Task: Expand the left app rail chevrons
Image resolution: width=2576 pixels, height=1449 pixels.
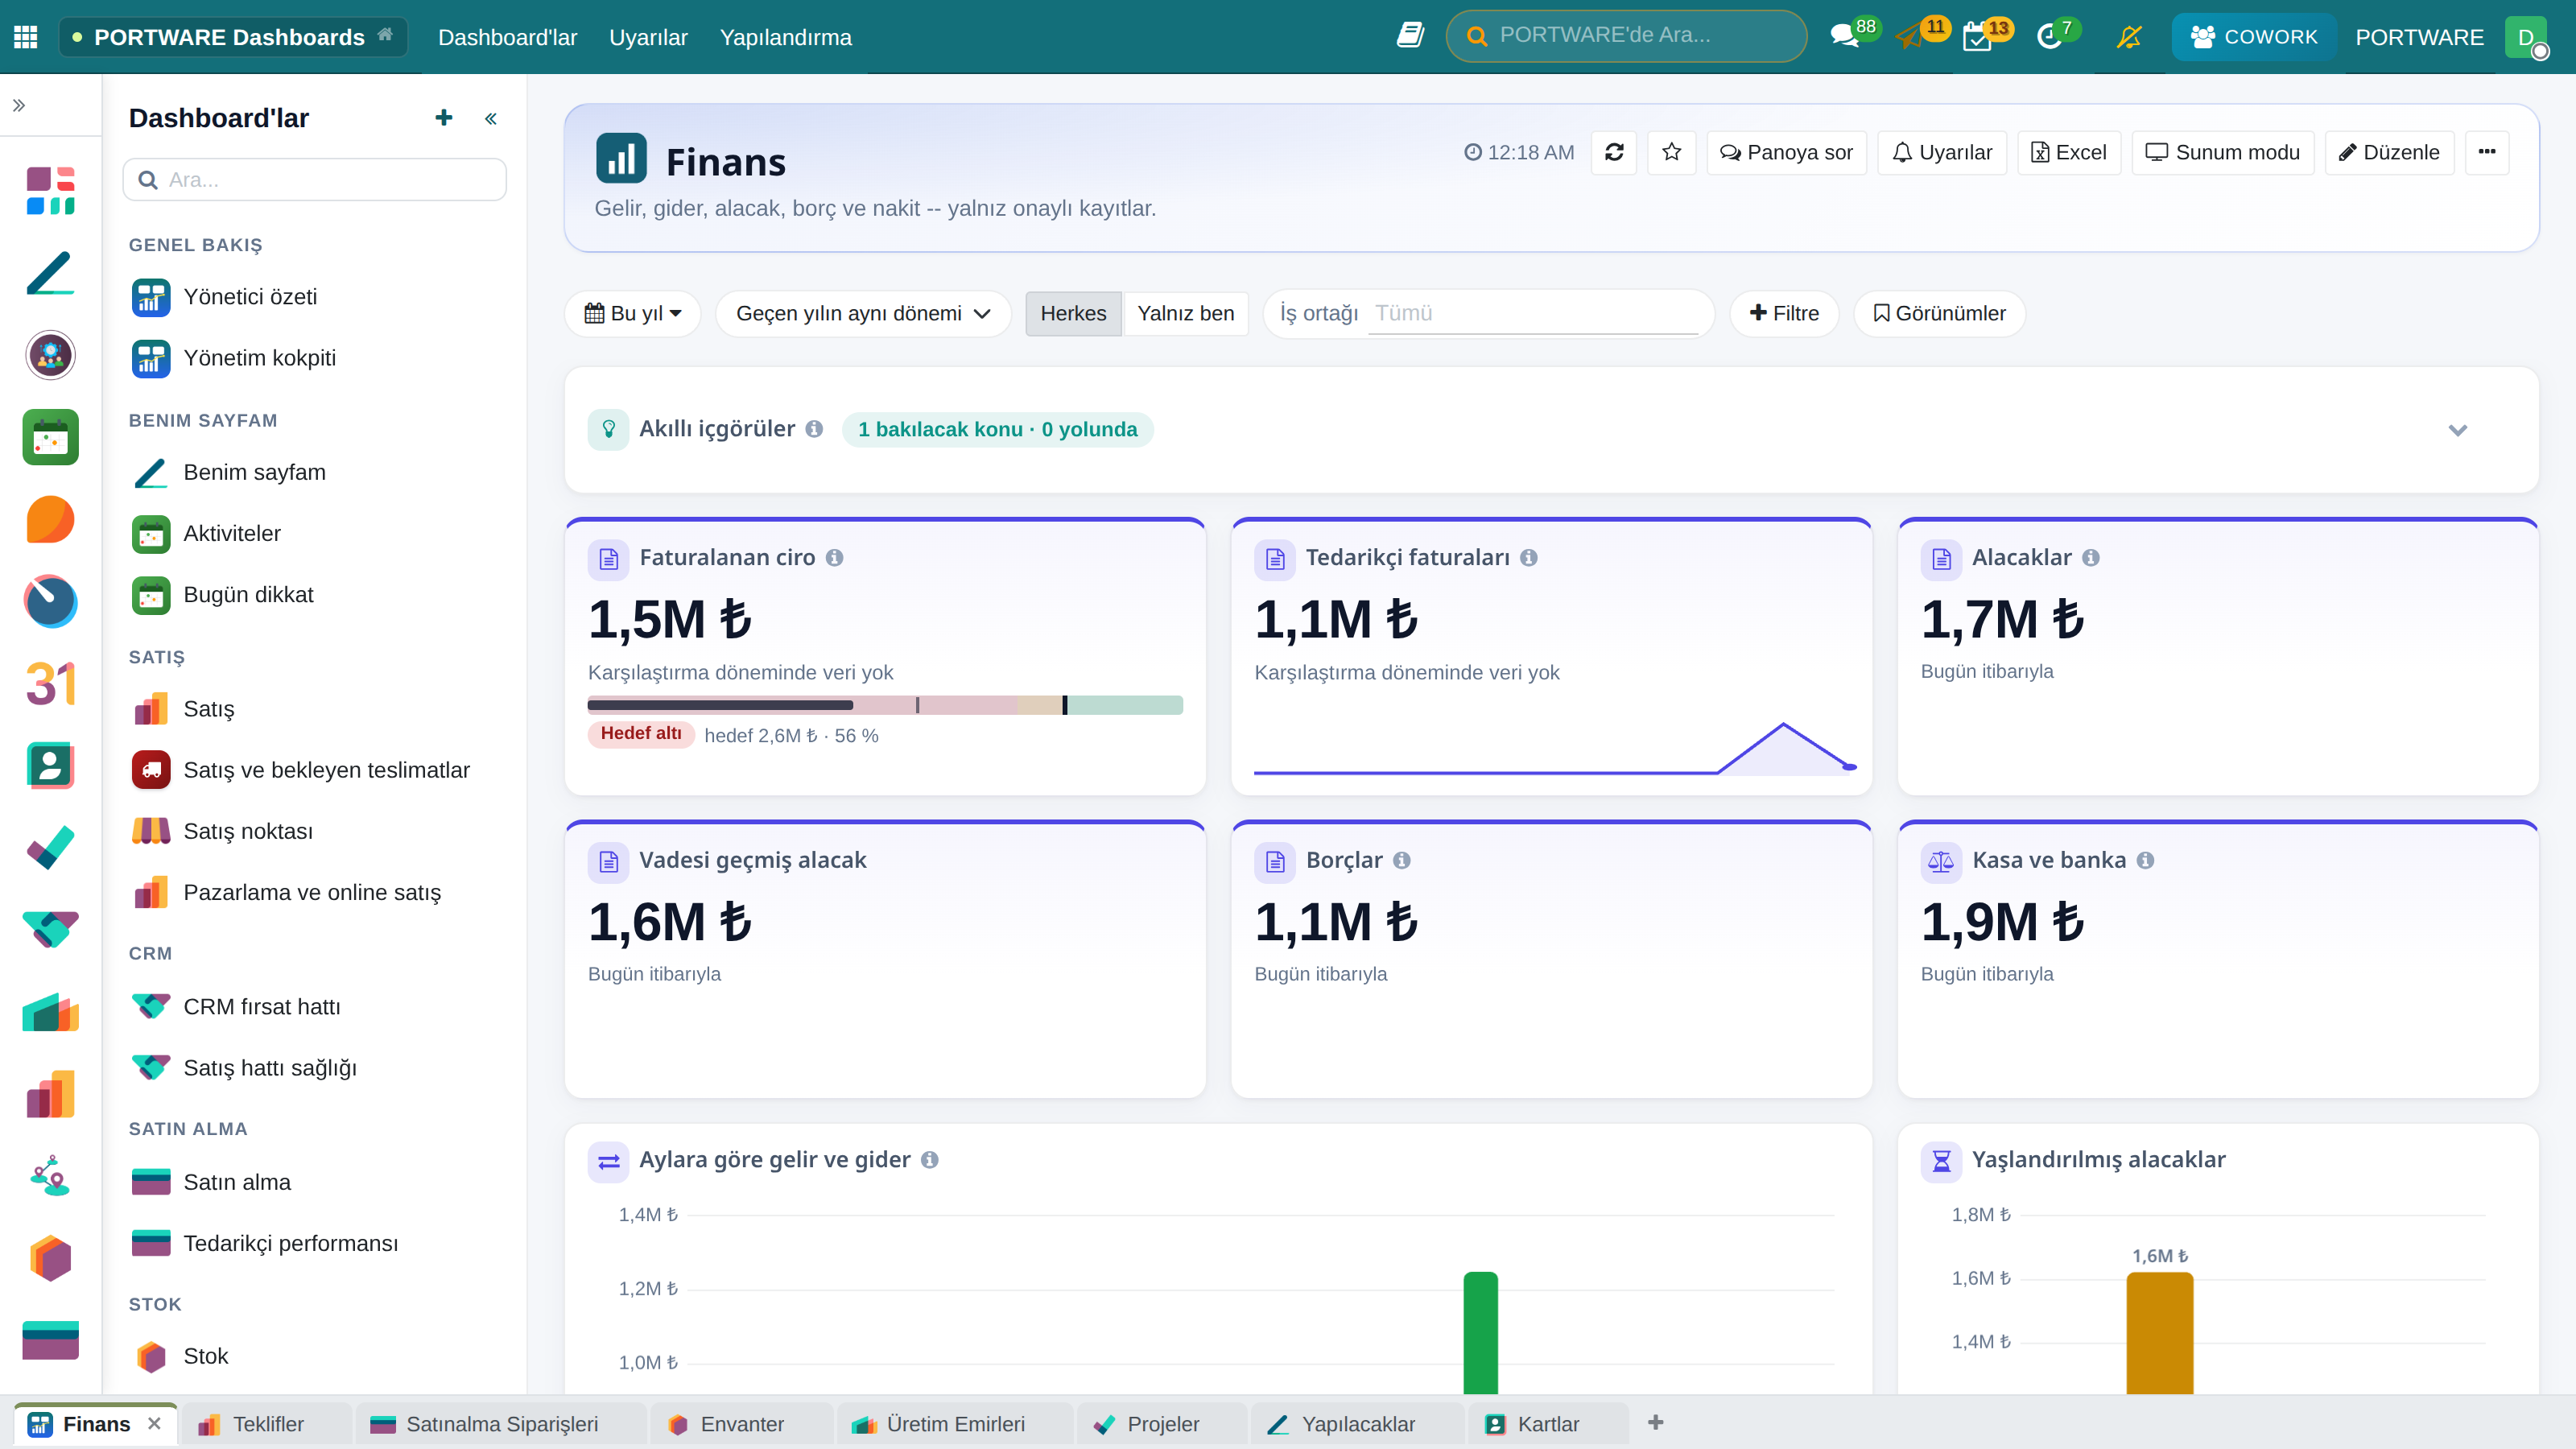Action: [x=19, y=105]
